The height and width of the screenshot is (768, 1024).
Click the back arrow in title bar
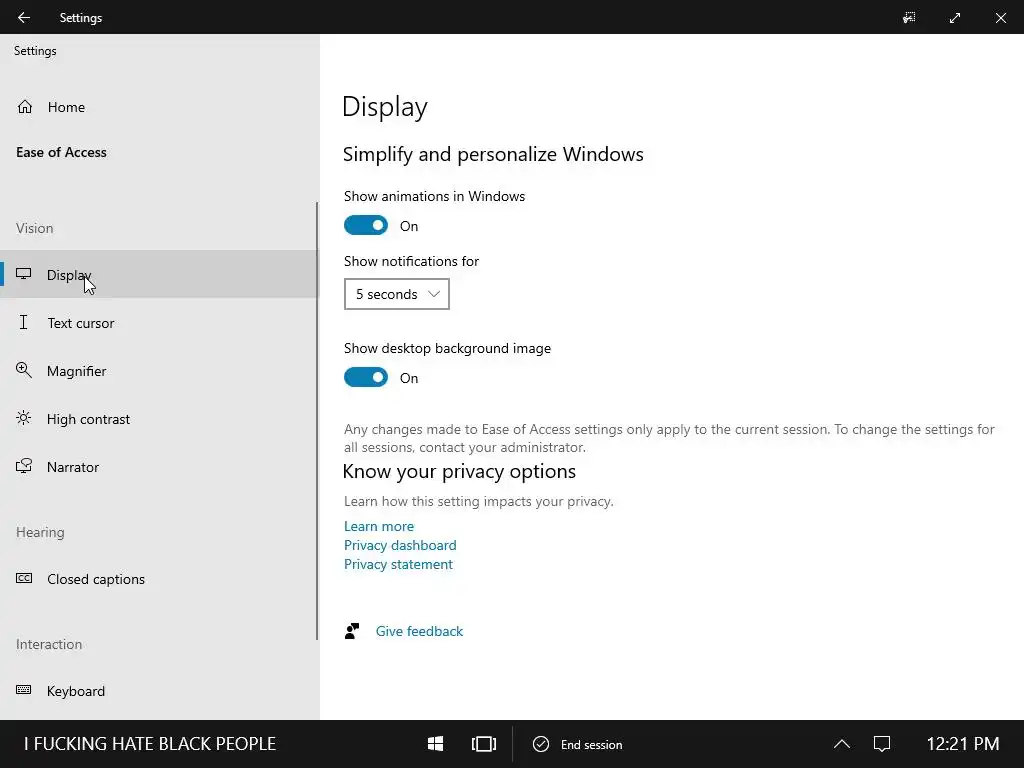[x=24, y=18]
